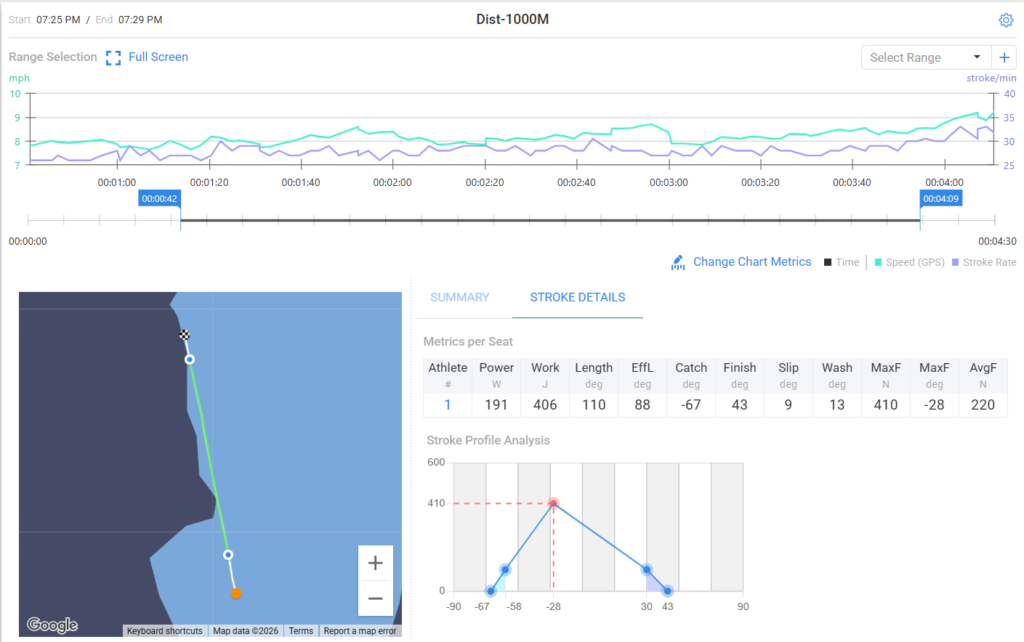Click the peak force point at 410
The width and height of the screenshot is (1024, 642).
[553, 504]
